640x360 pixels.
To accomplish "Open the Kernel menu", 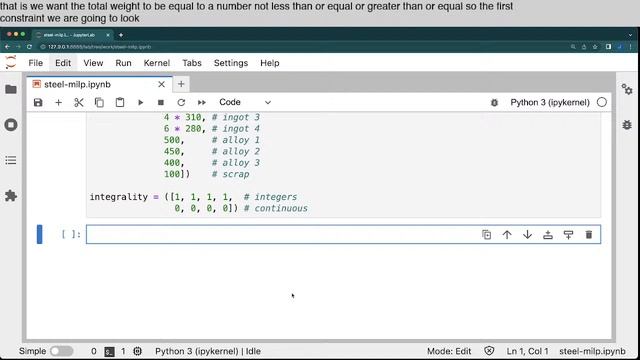I will tap(157, 63).
